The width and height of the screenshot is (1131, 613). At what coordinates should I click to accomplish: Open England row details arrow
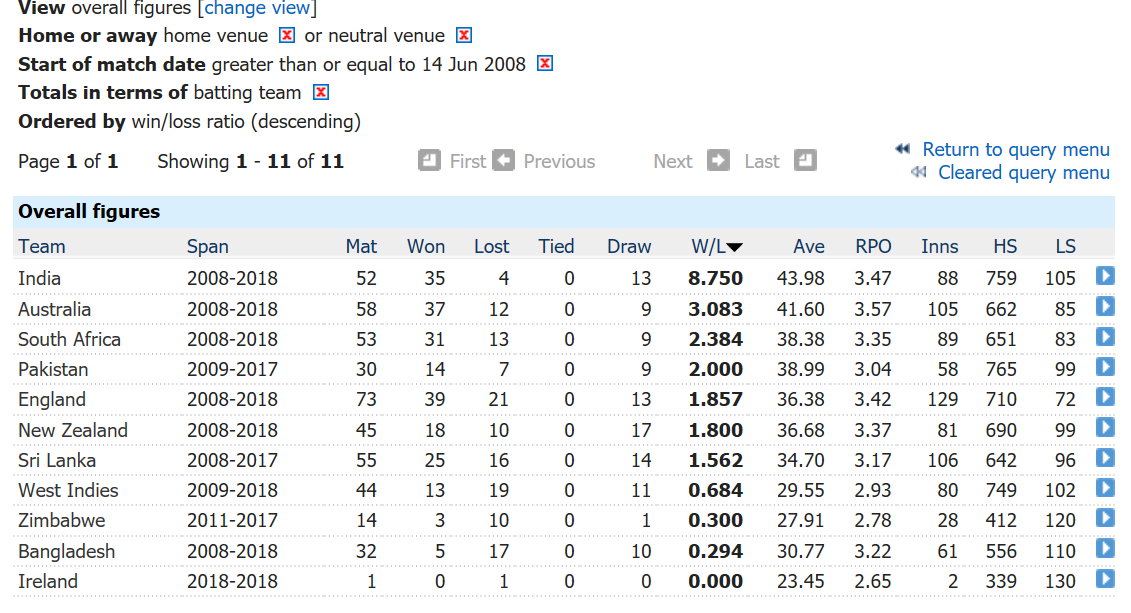pos(1105,397)
